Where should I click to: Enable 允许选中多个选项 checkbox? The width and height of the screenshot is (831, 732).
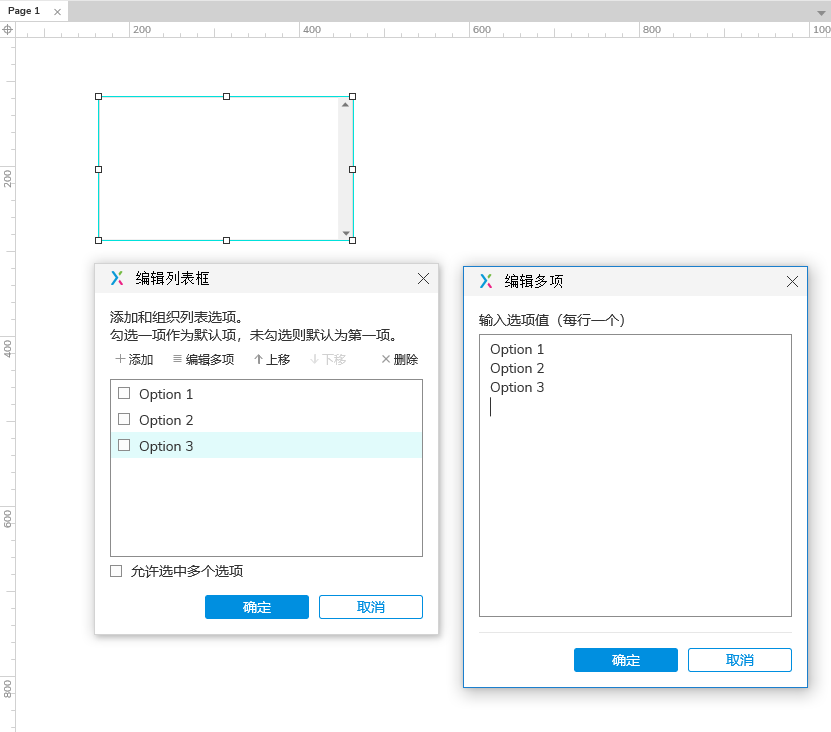click(116, 571)
